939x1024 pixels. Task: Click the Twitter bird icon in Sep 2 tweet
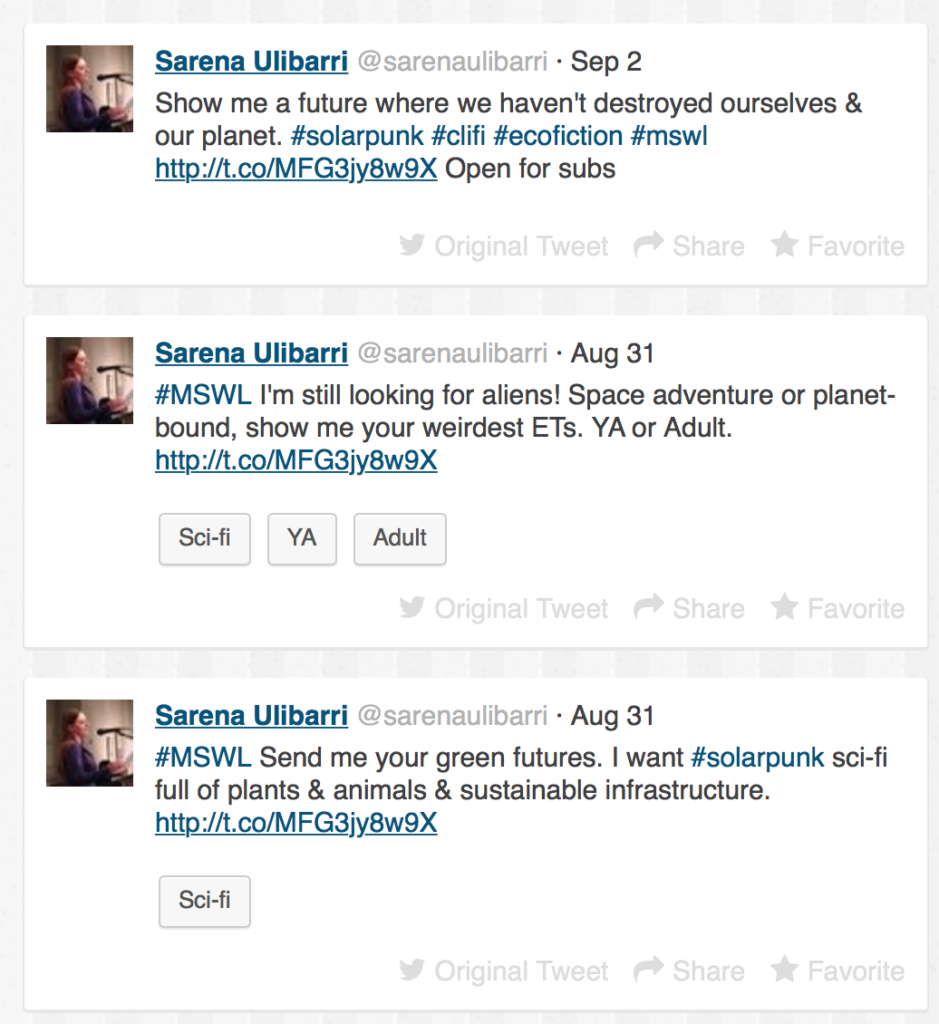[411, 245]
